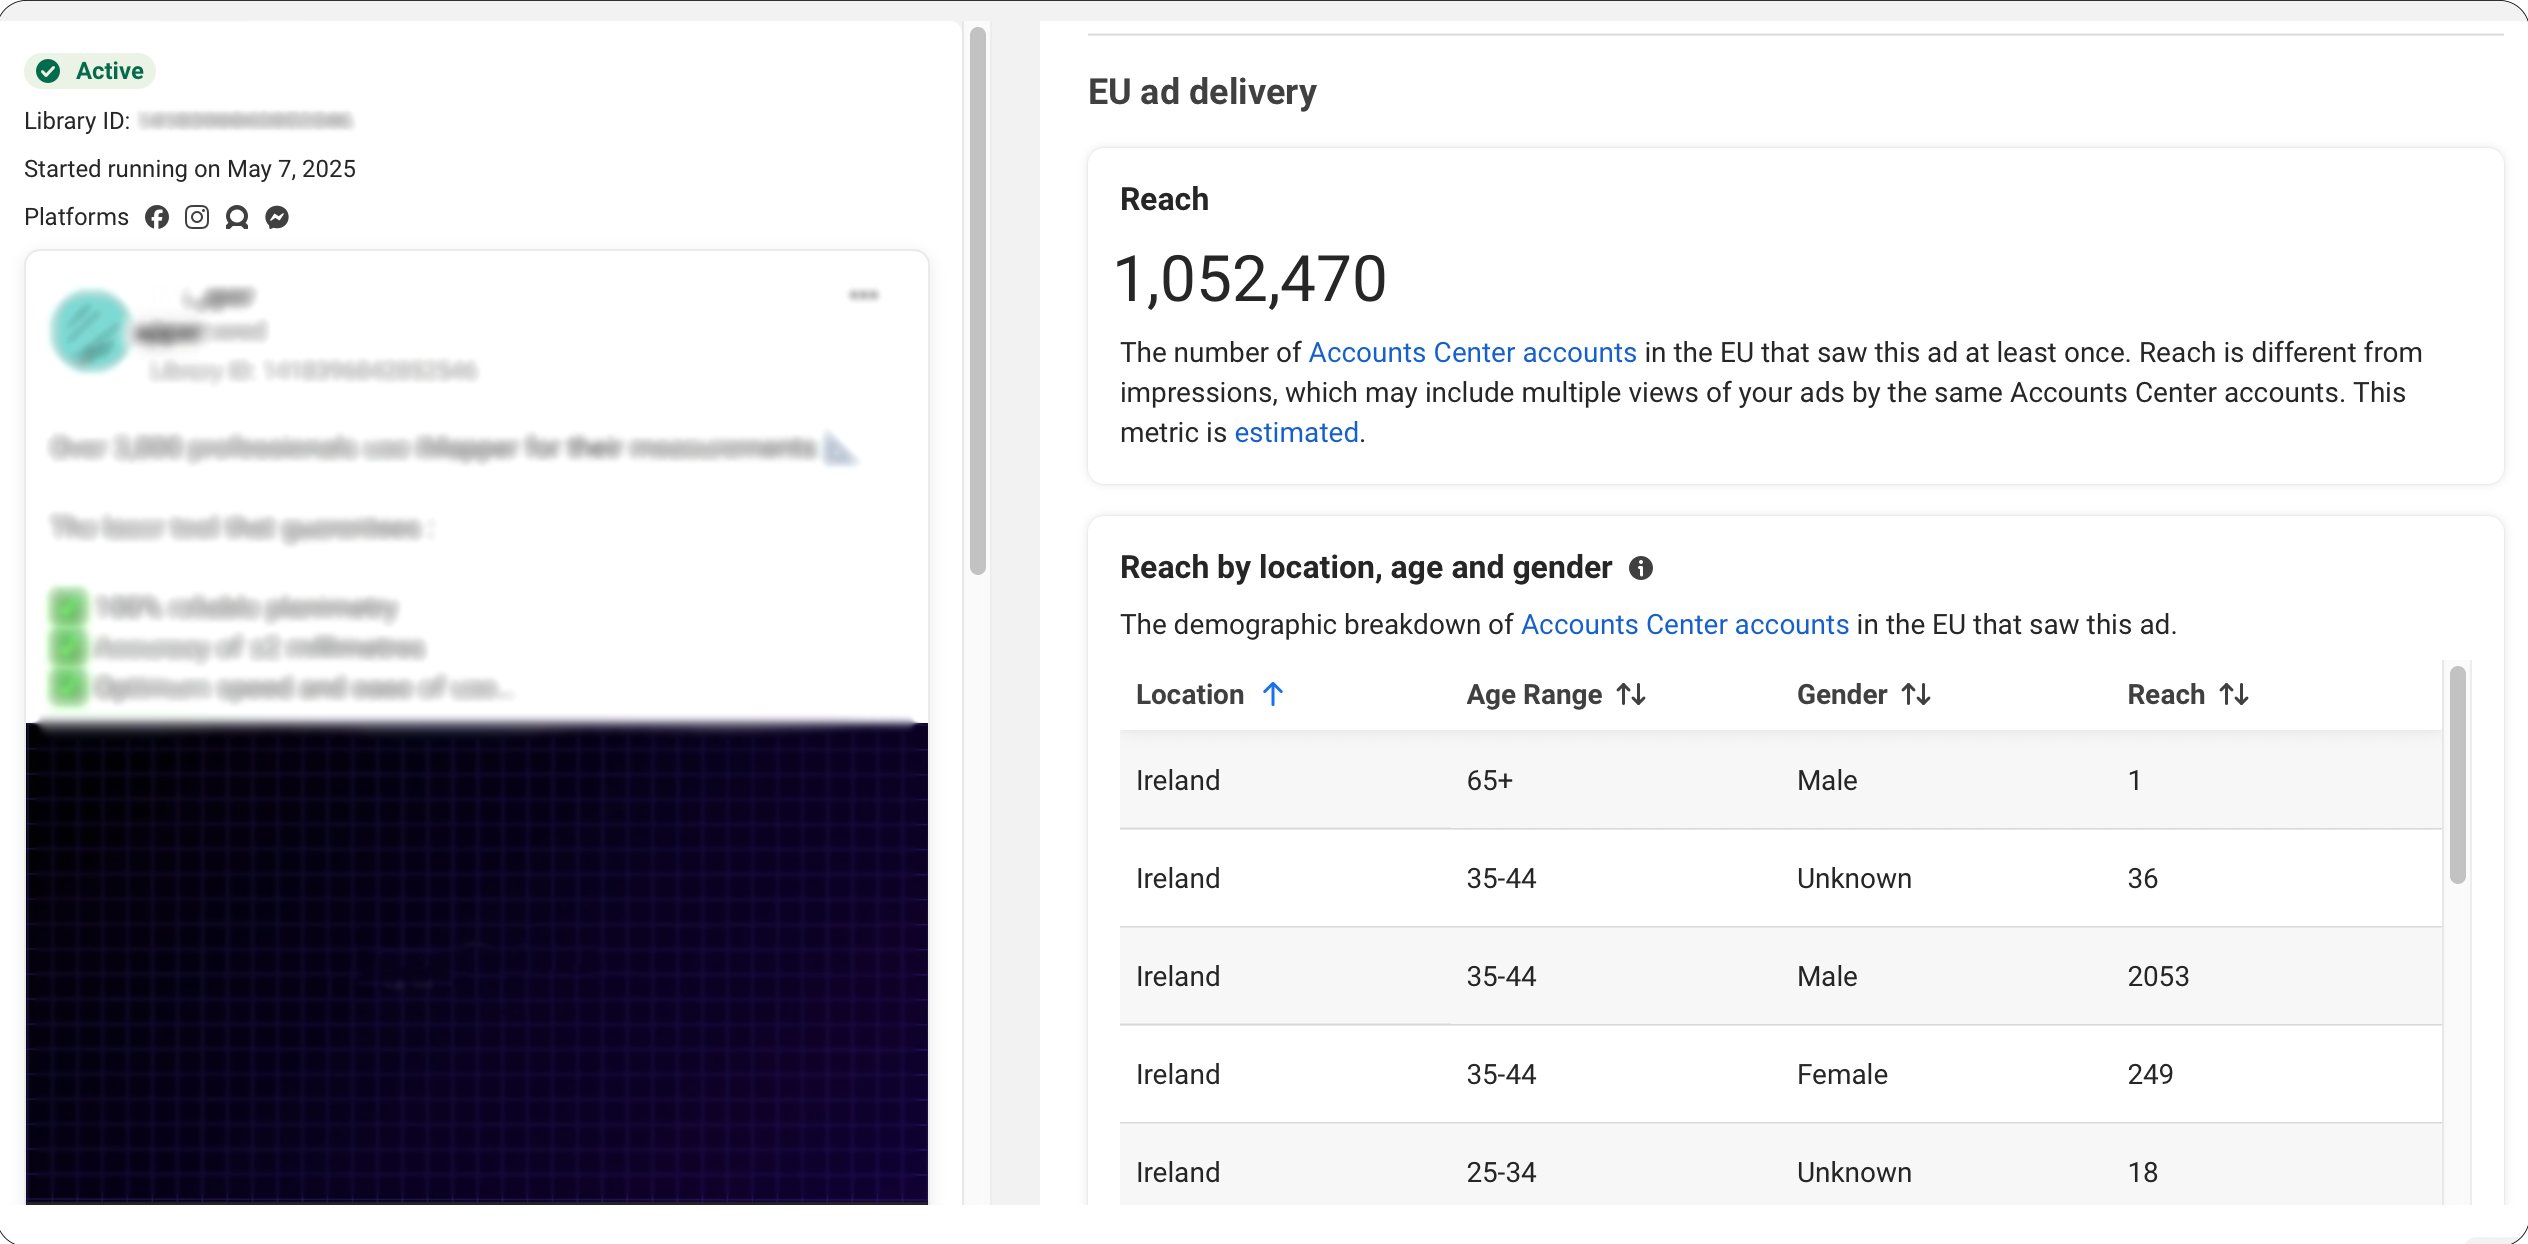Click the Active status badge
This screenshot has height=1244, width=2528.
click(x=89, y=70)
